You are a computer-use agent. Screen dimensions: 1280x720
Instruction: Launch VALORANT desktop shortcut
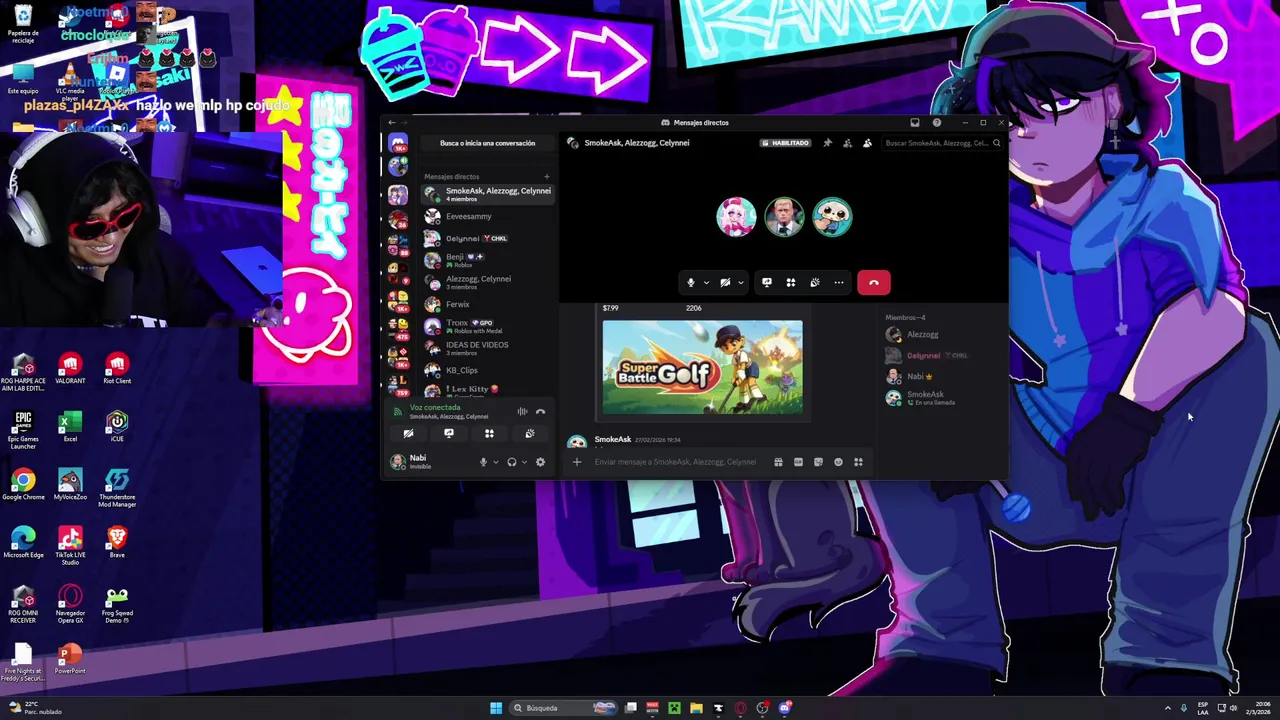tap(70, 368)
